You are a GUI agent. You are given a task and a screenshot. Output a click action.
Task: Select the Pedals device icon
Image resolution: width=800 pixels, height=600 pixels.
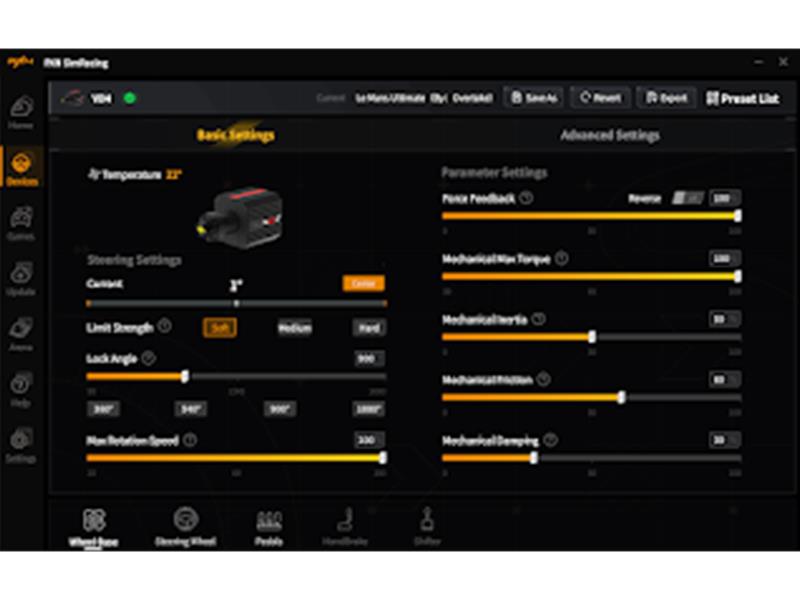coord(269,524)
